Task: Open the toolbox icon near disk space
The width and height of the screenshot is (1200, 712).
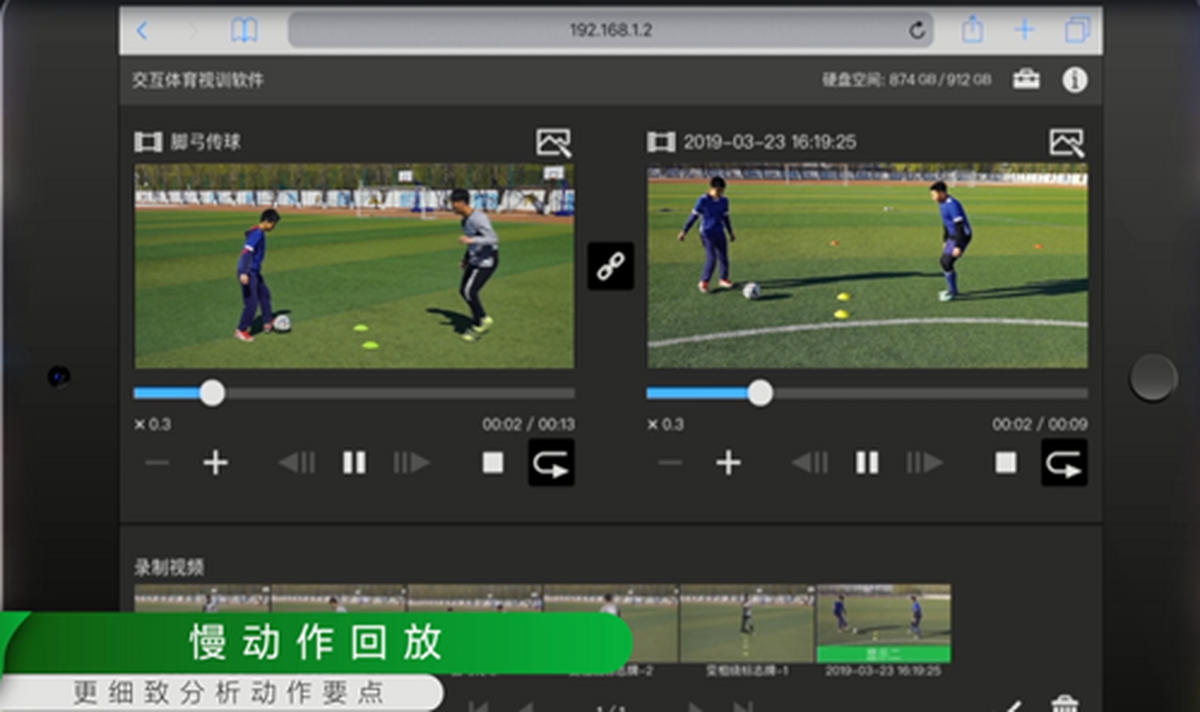Action: point(1026,80)
